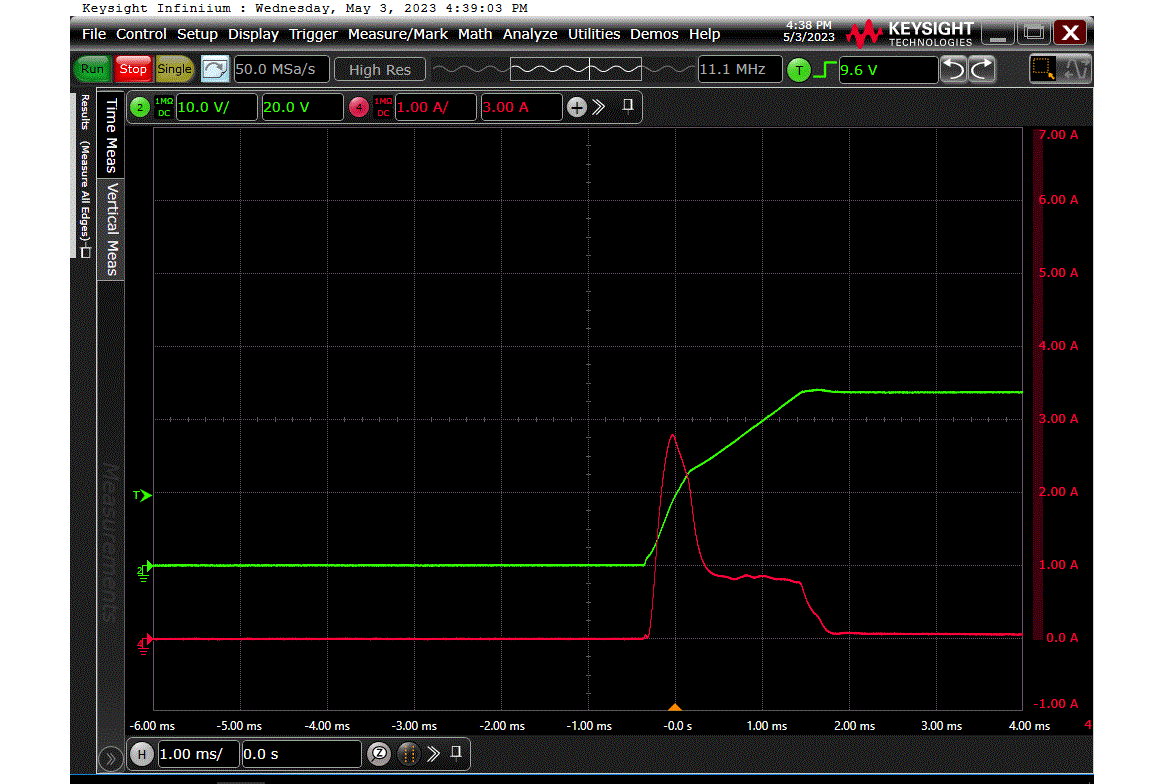Image resolution: width=1161 pixels, height=784 pixels.
Task: Switch to the Vertical Meas tab
Action: click(x=112, y=229)
